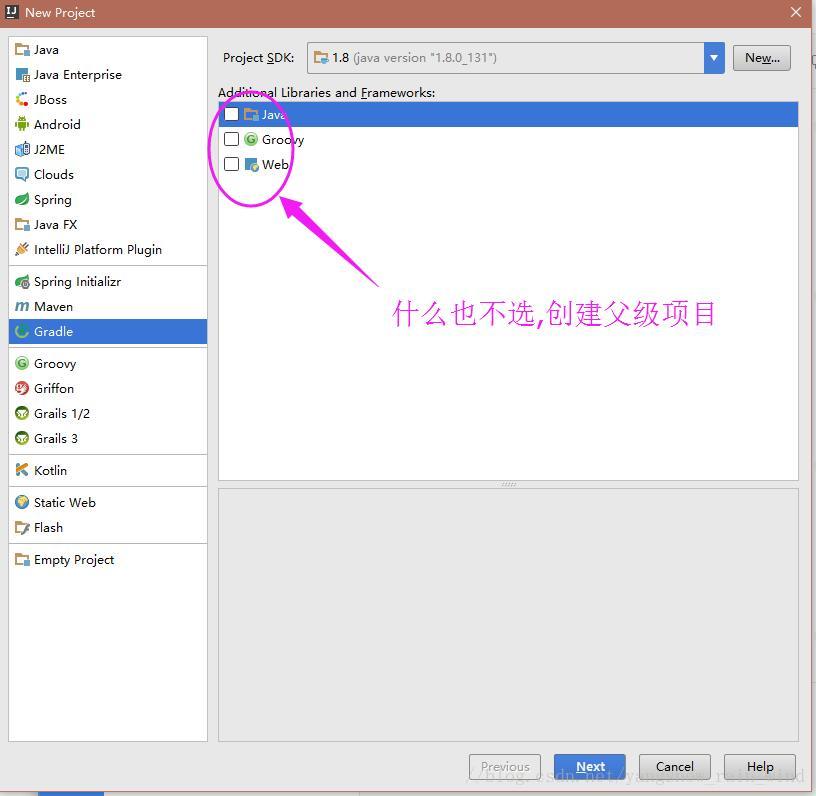Select Gradle project type label

point(53,331)
